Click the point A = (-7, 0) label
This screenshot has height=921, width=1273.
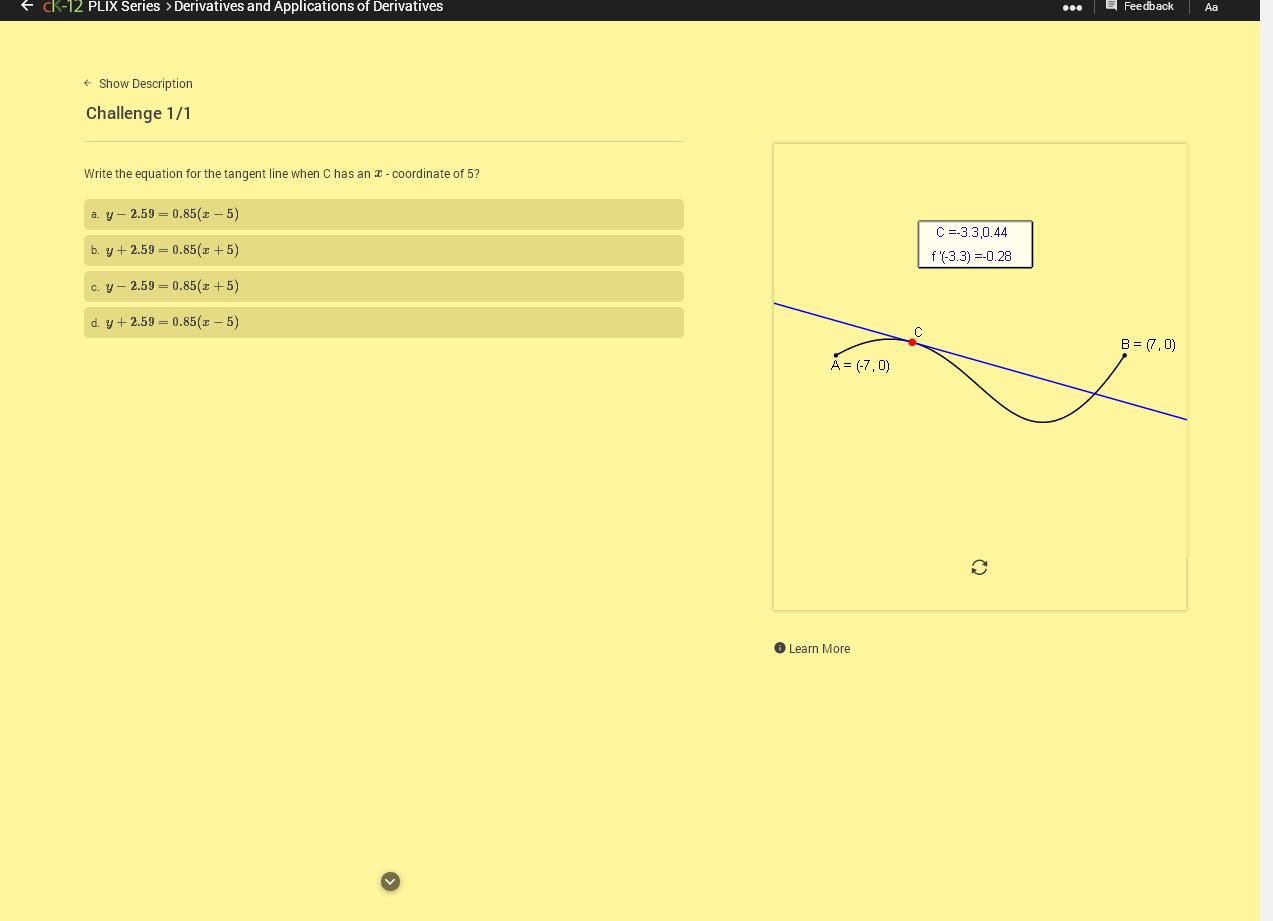(x=860, y=365)
